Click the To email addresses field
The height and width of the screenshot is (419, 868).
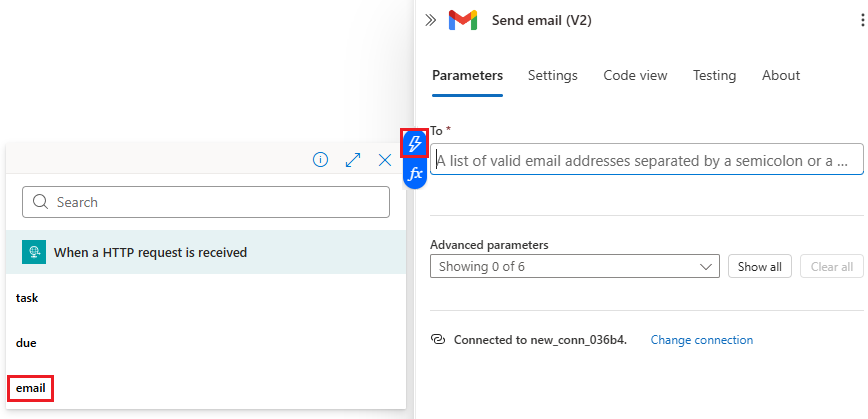click(647, 160)
